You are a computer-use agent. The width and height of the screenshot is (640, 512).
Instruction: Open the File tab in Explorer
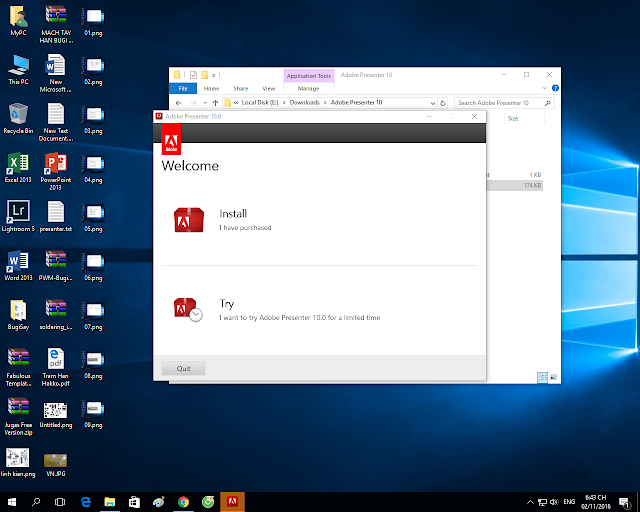(183, 88)
